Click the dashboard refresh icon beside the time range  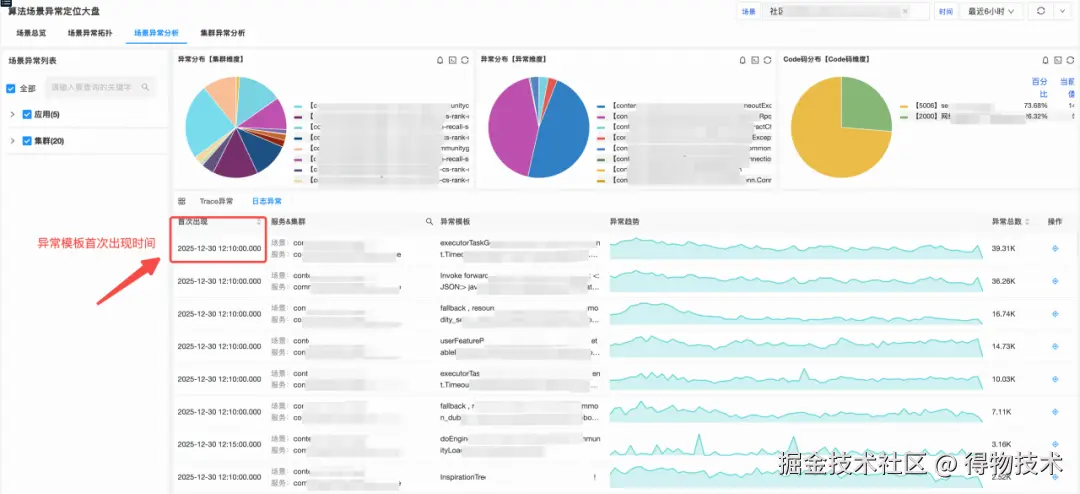(1041, 11)
